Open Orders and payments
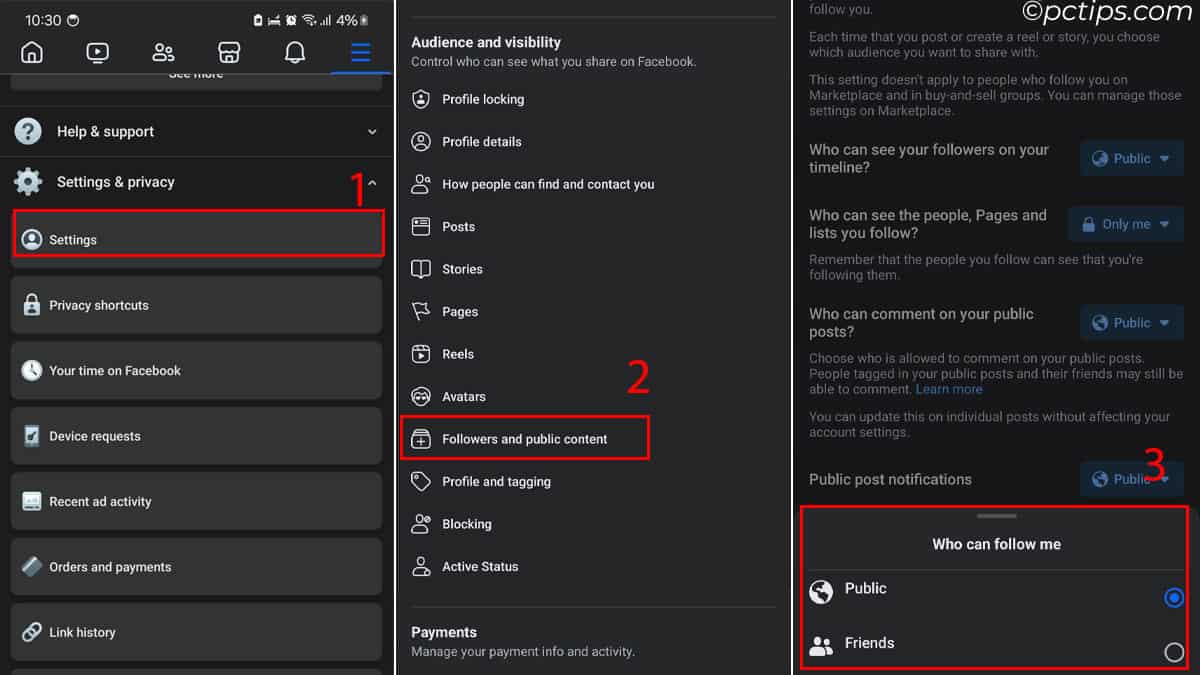Viewport: 1200px width, 675px height. point(197,567)
